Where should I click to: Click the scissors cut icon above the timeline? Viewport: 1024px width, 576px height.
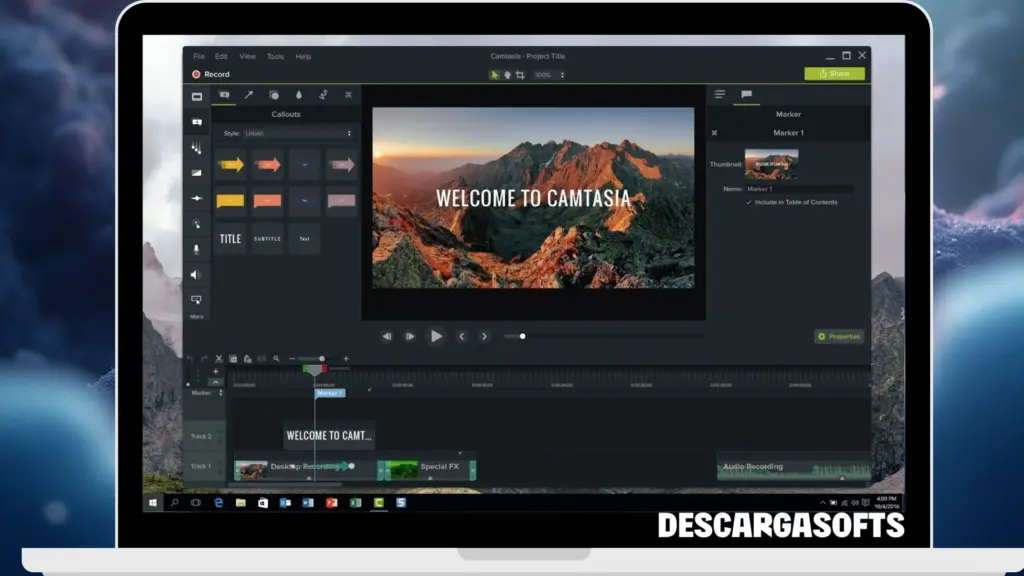(x=219, y=357)
